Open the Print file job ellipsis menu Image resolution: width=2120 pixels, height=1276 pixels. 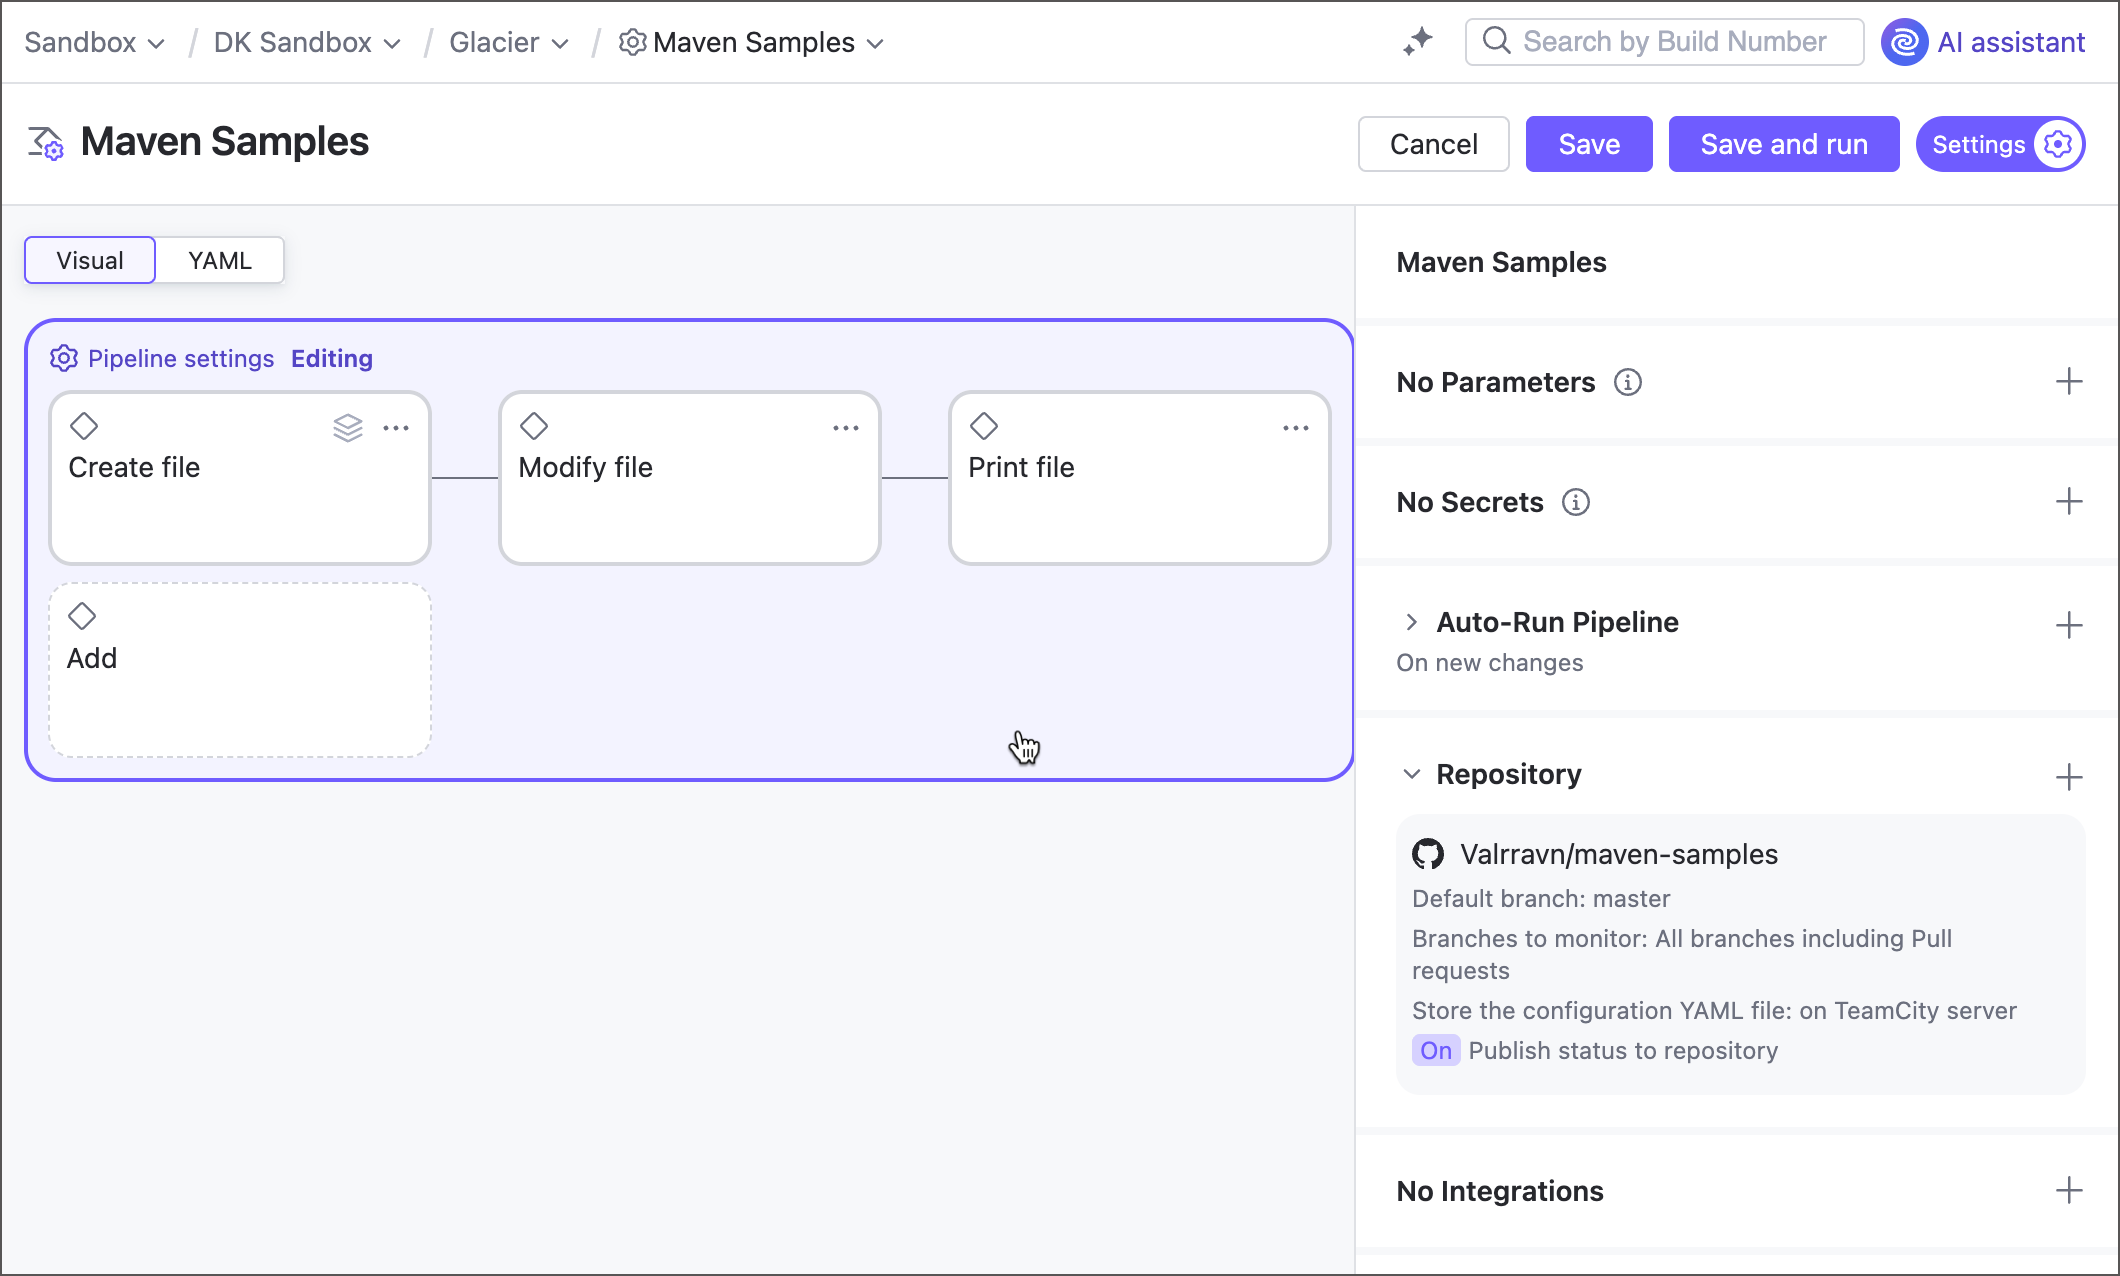click(1296, 427)
